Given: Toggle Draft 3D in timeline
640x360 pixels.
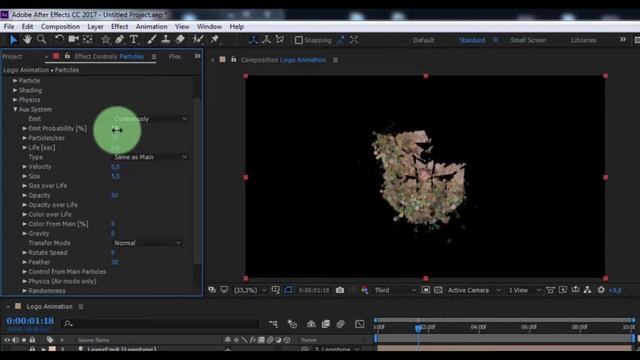Looking at the screenshot, I should pyautogui.click(x=292, y=324).
